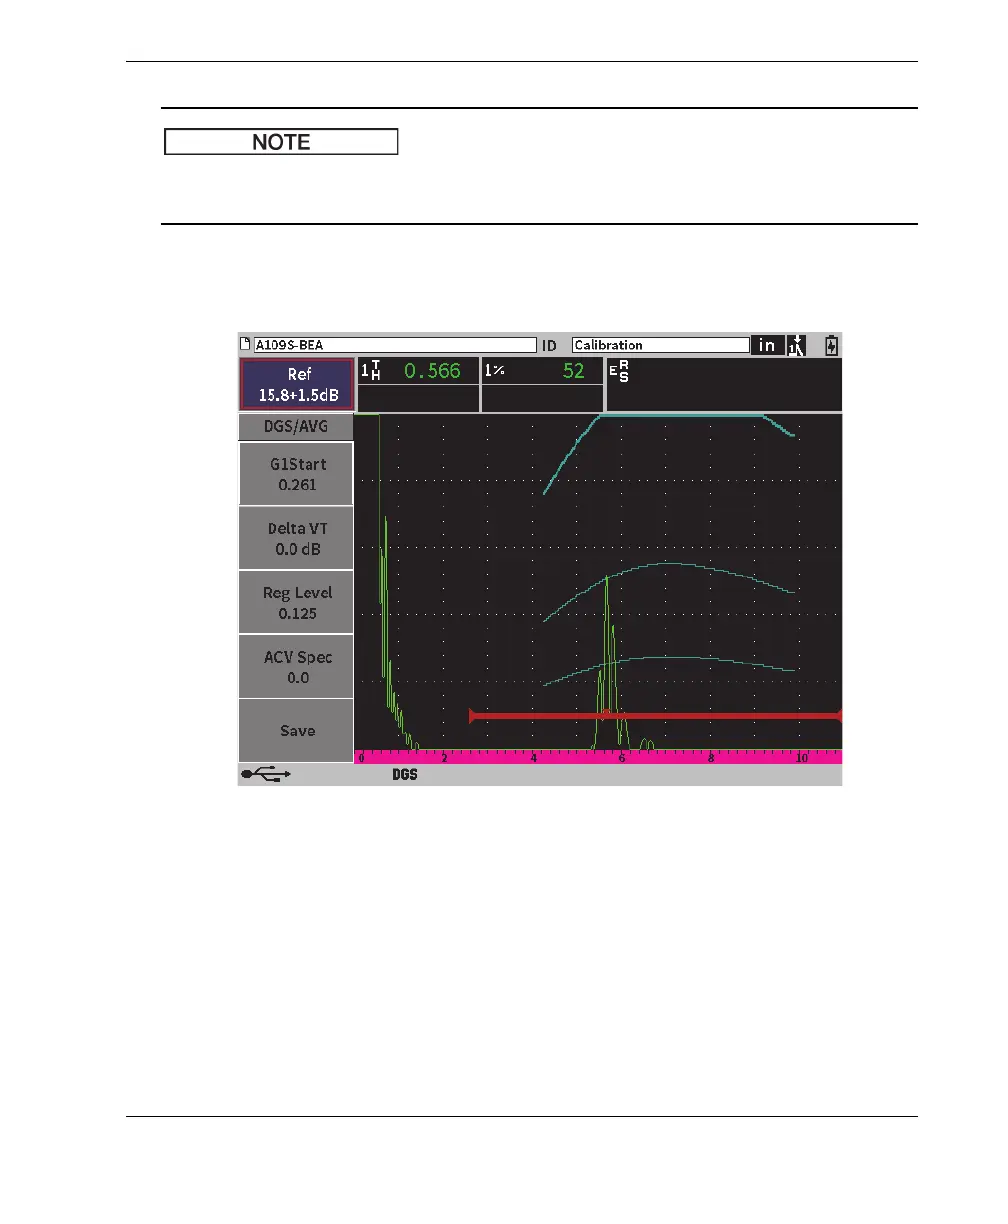Click the 52 amplitude value
The width and height of the screenshot is (1008, 1224).
573,371
